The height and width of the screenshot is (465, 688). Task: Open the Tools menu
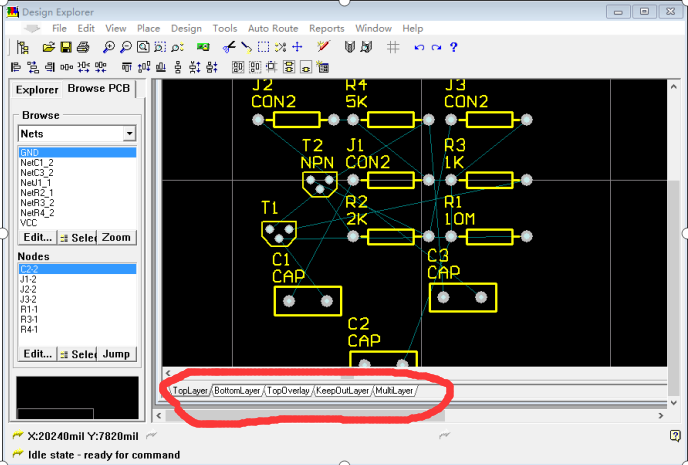tap(225, 29)
